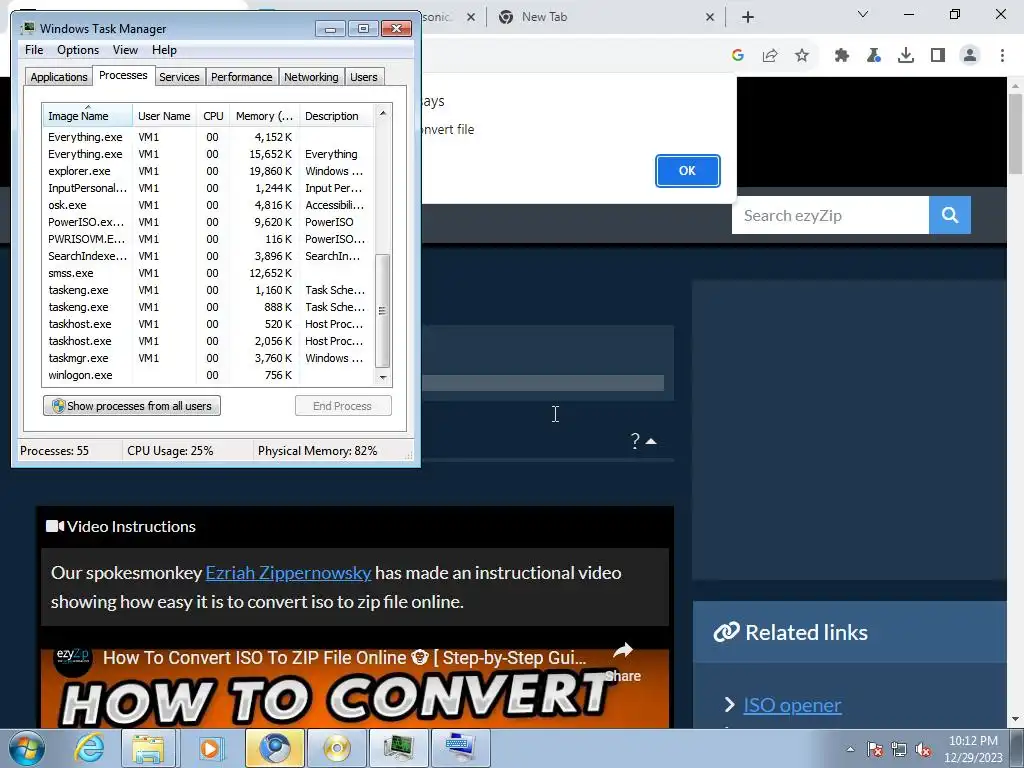Close the New Tab tab

[x=710, y=18]
